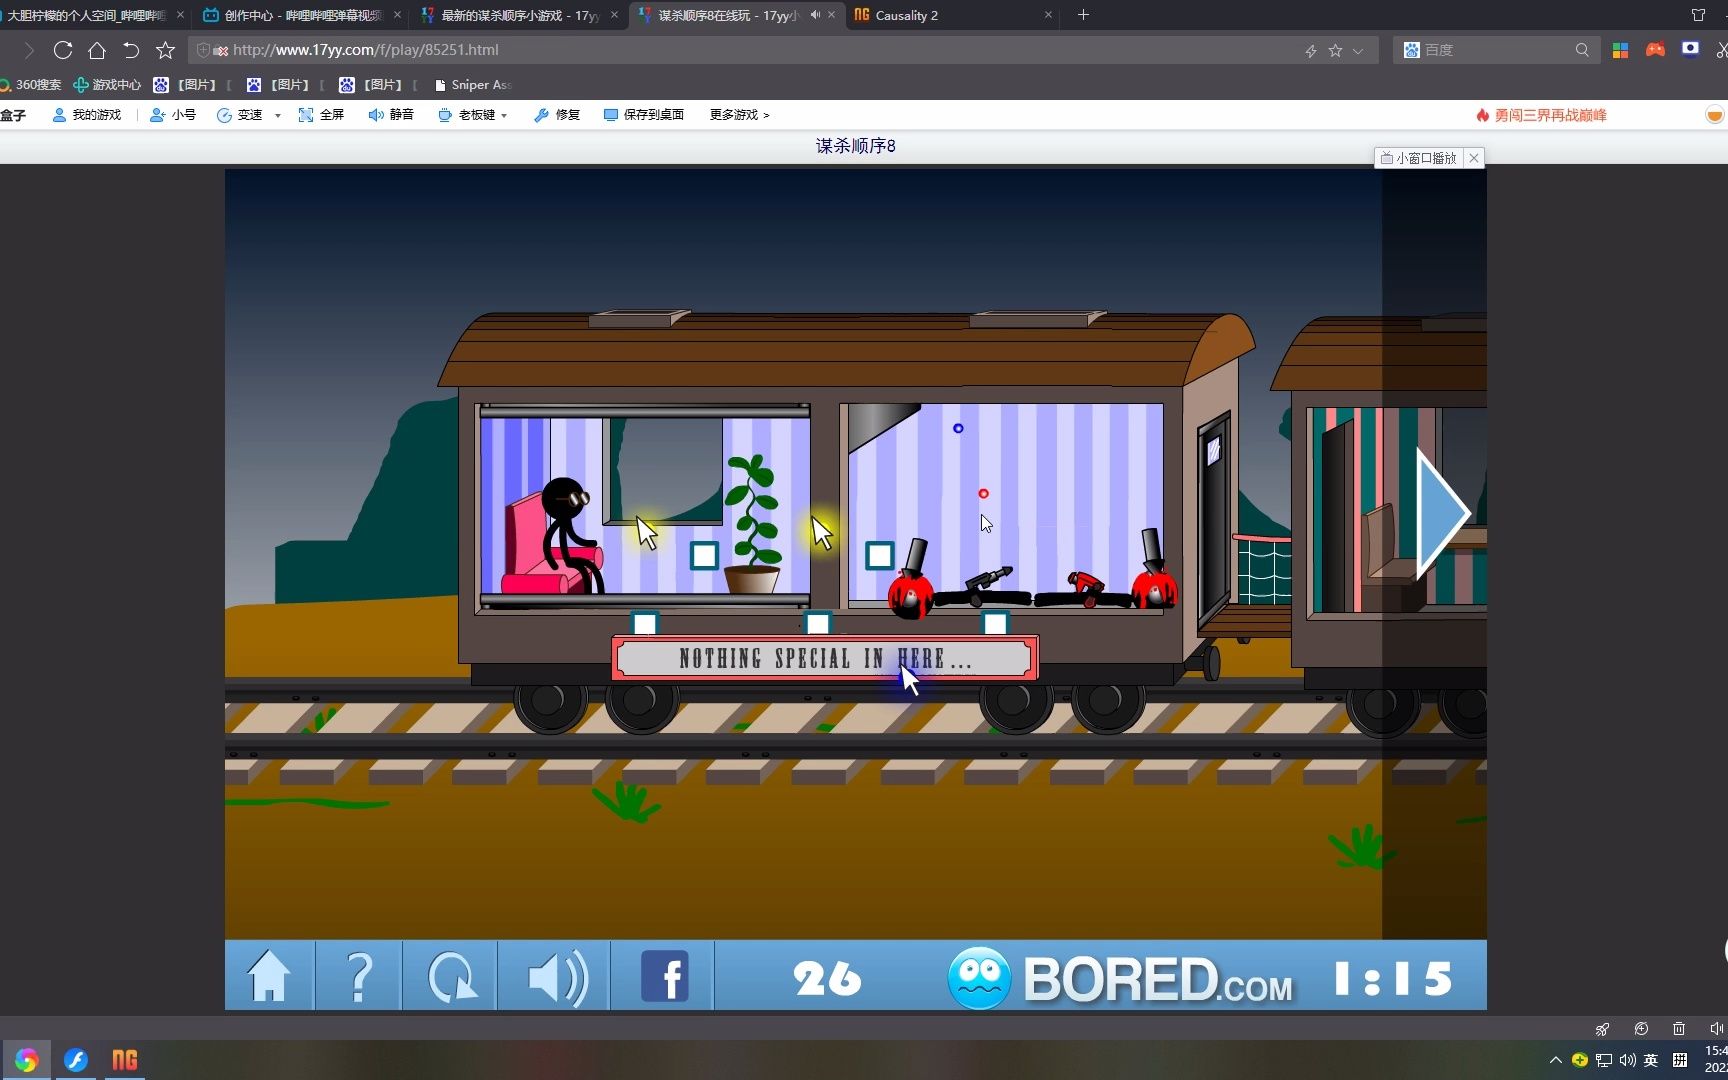Click the hotspot square under the car's center wall
Screen dimensions: 1728x1080
pos(818,624)
